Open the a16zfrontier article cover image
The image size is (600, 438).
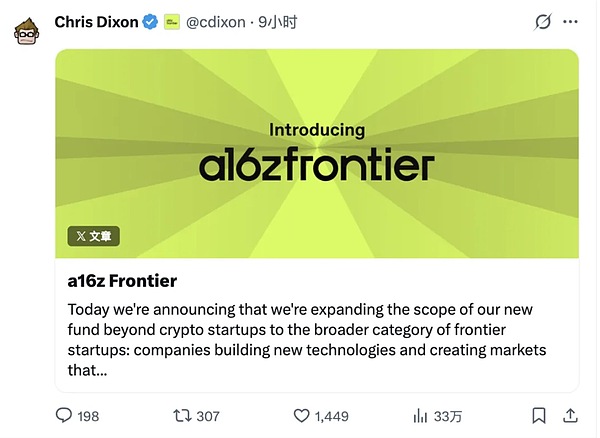[317, 153]
